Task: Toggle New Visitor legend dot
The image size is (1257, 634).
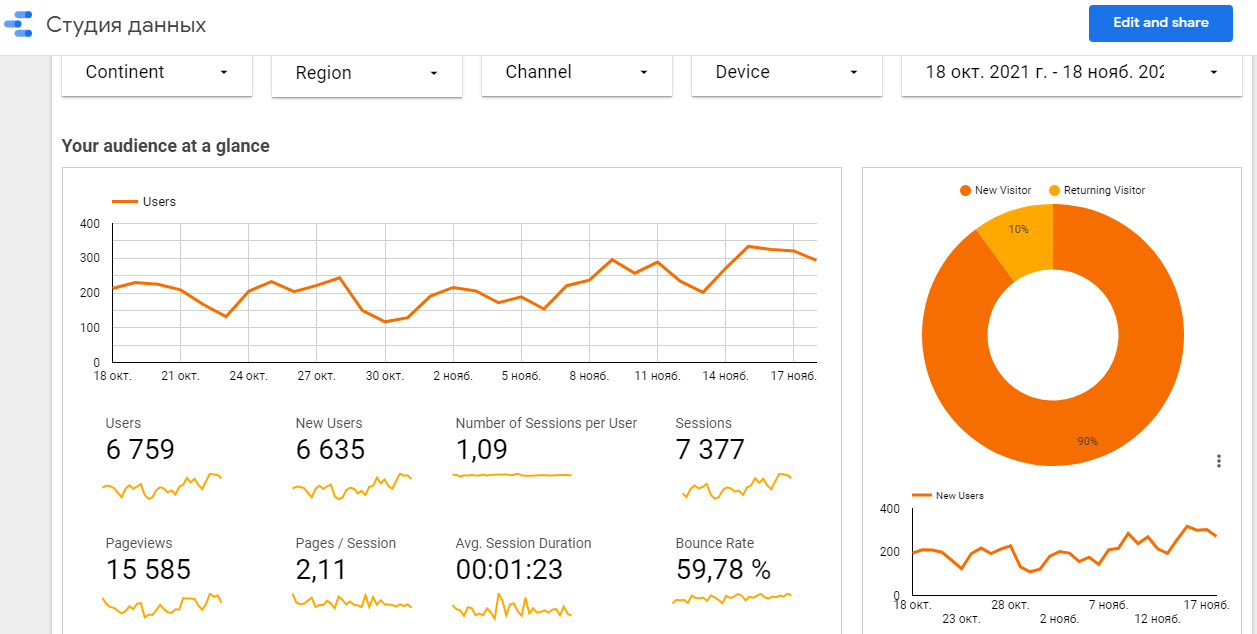Action: click(965, 191)
